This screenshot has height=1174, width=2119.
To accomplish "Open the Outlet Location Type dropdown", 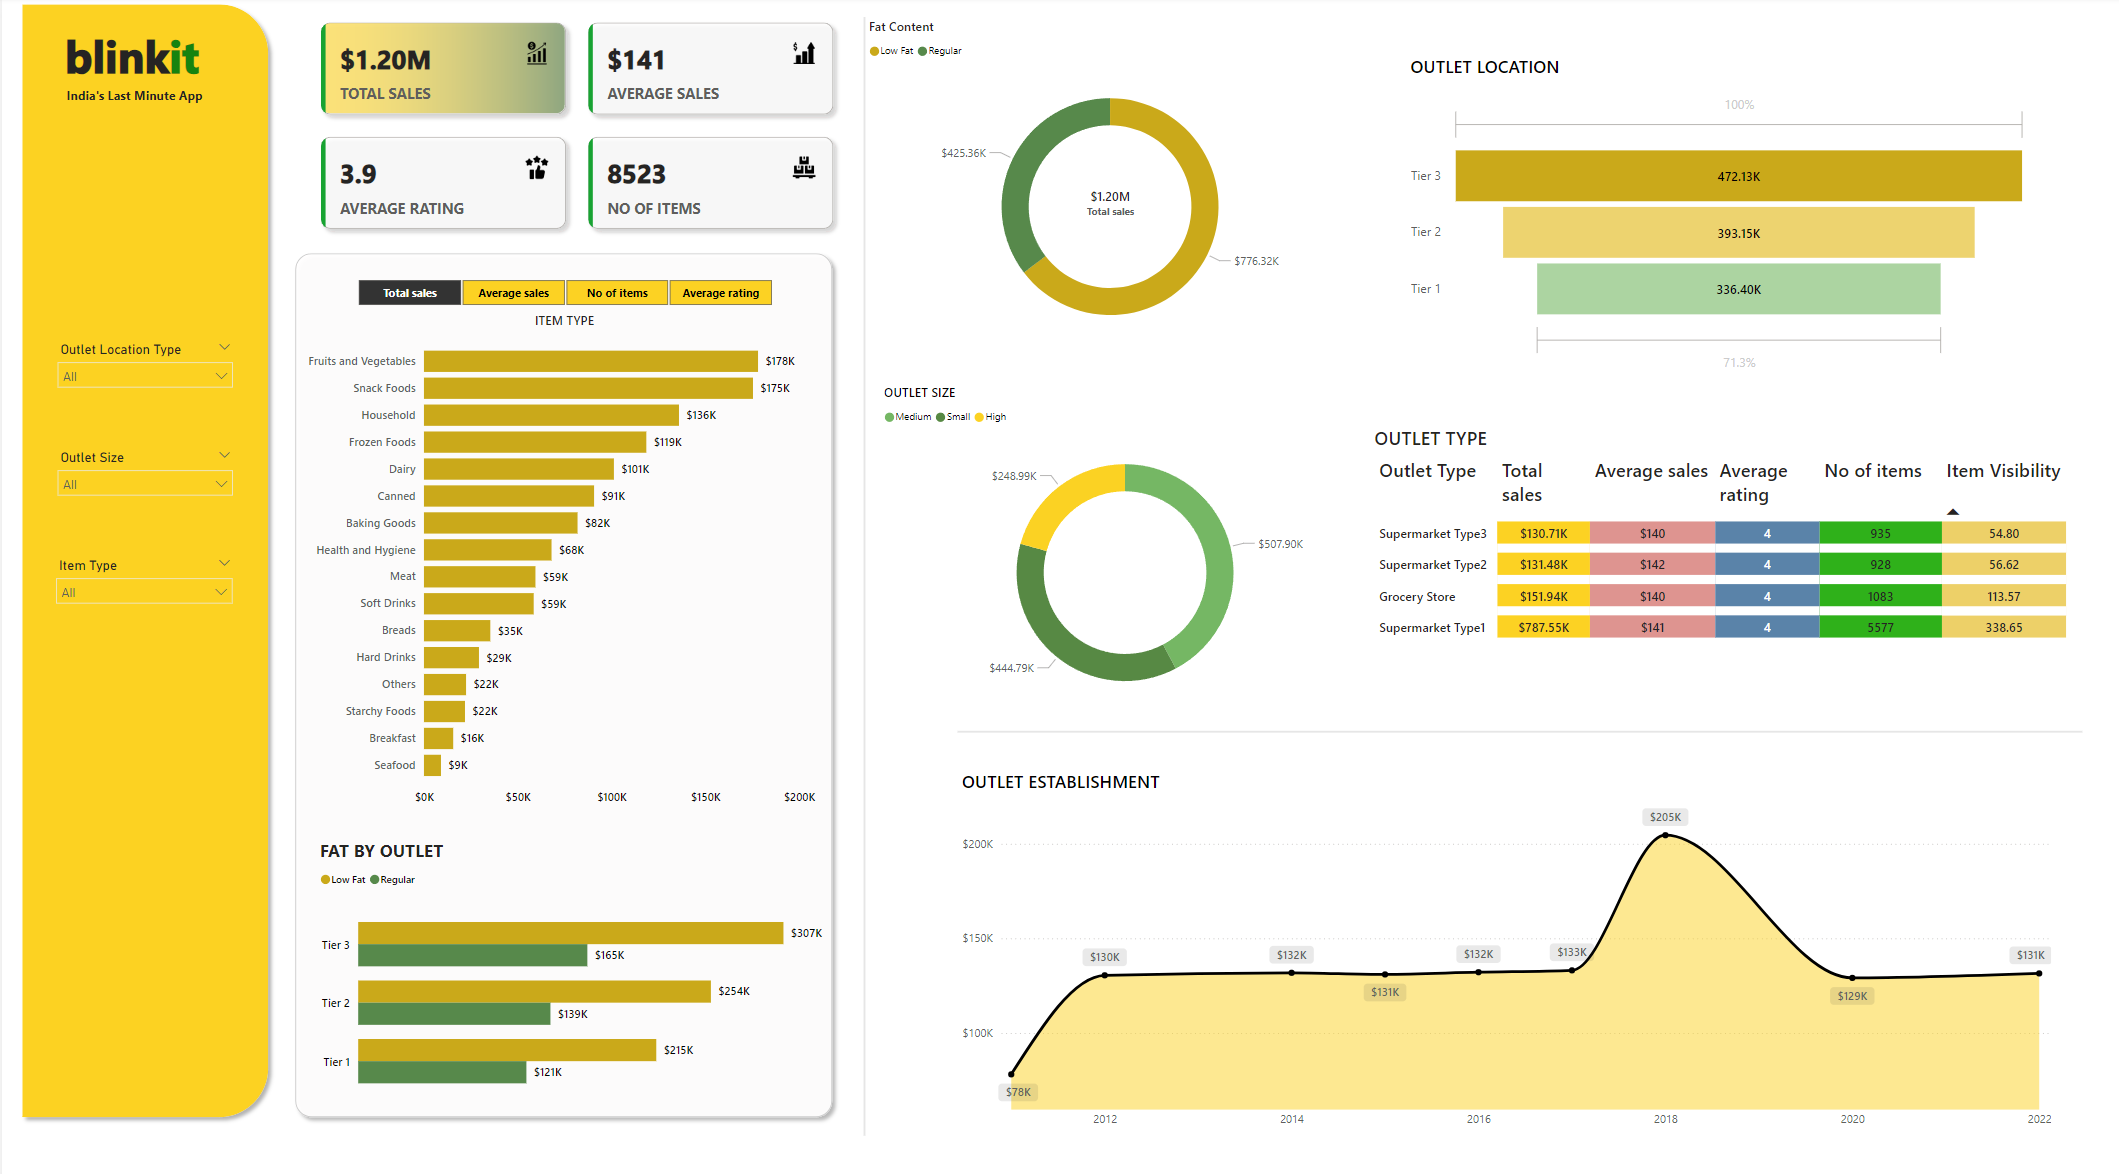I will (x=145, y=377).
